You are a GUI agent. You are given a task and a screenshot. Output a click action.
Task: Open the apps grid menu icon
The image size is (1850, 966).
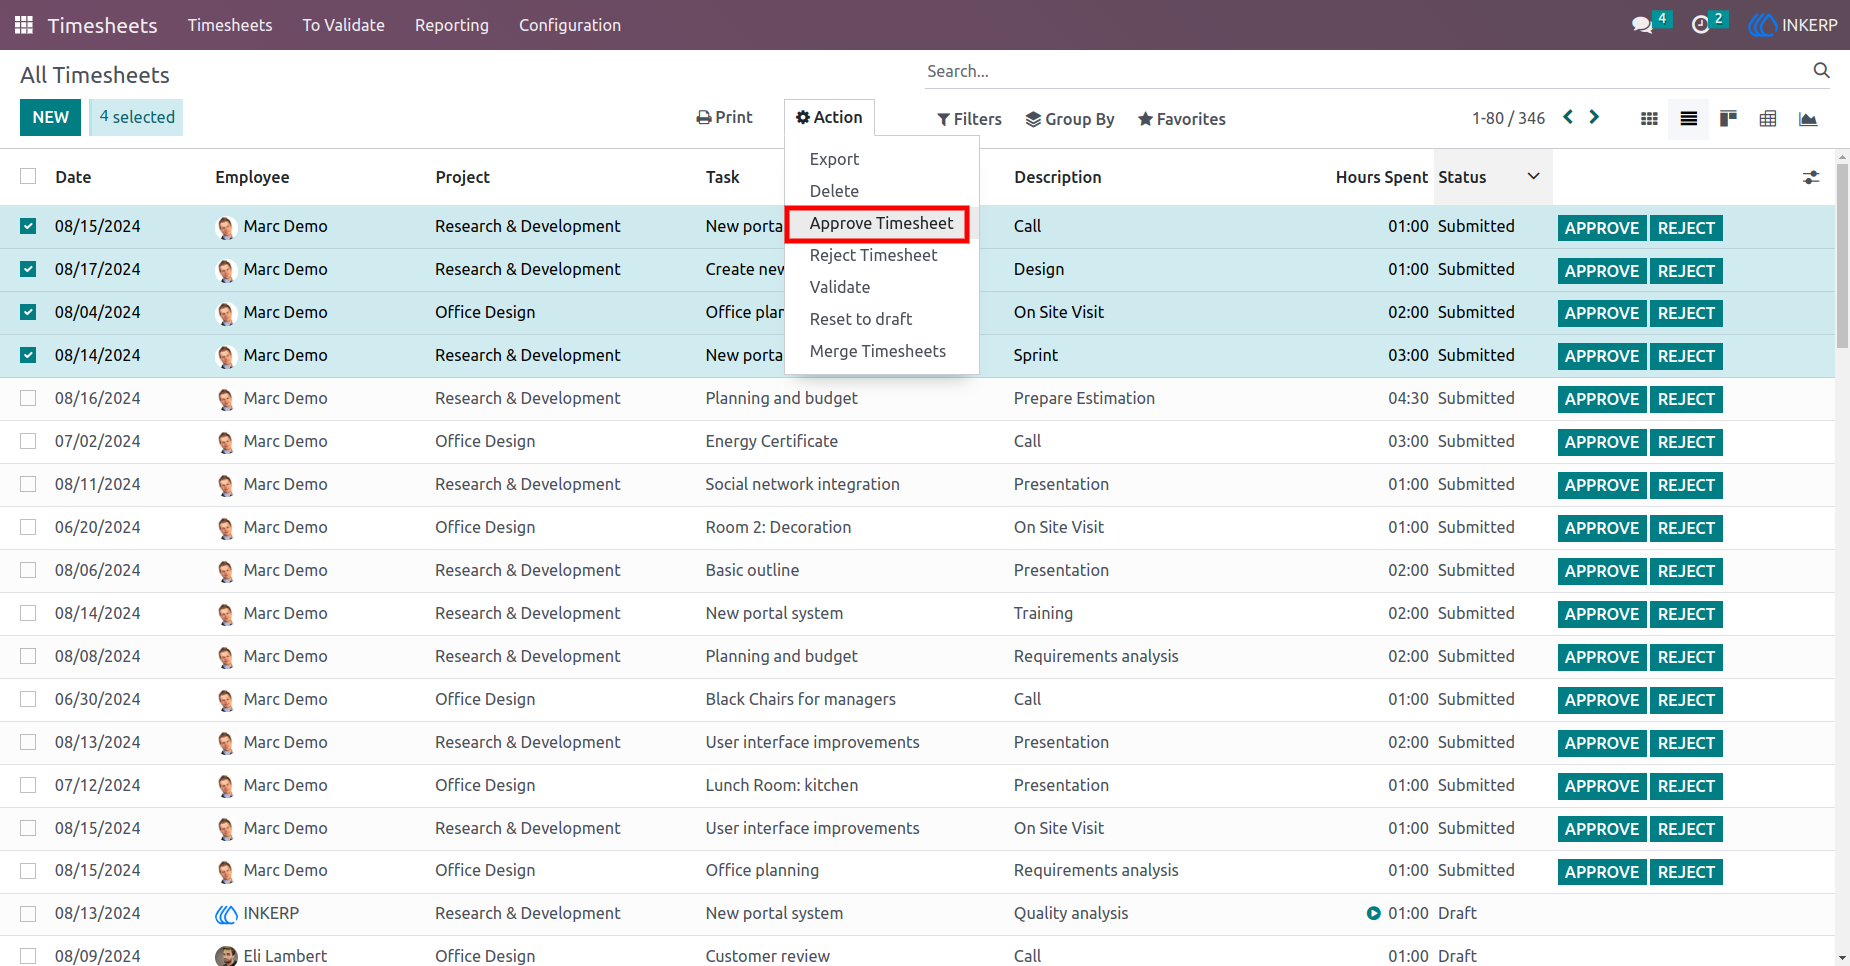(24, 25)
